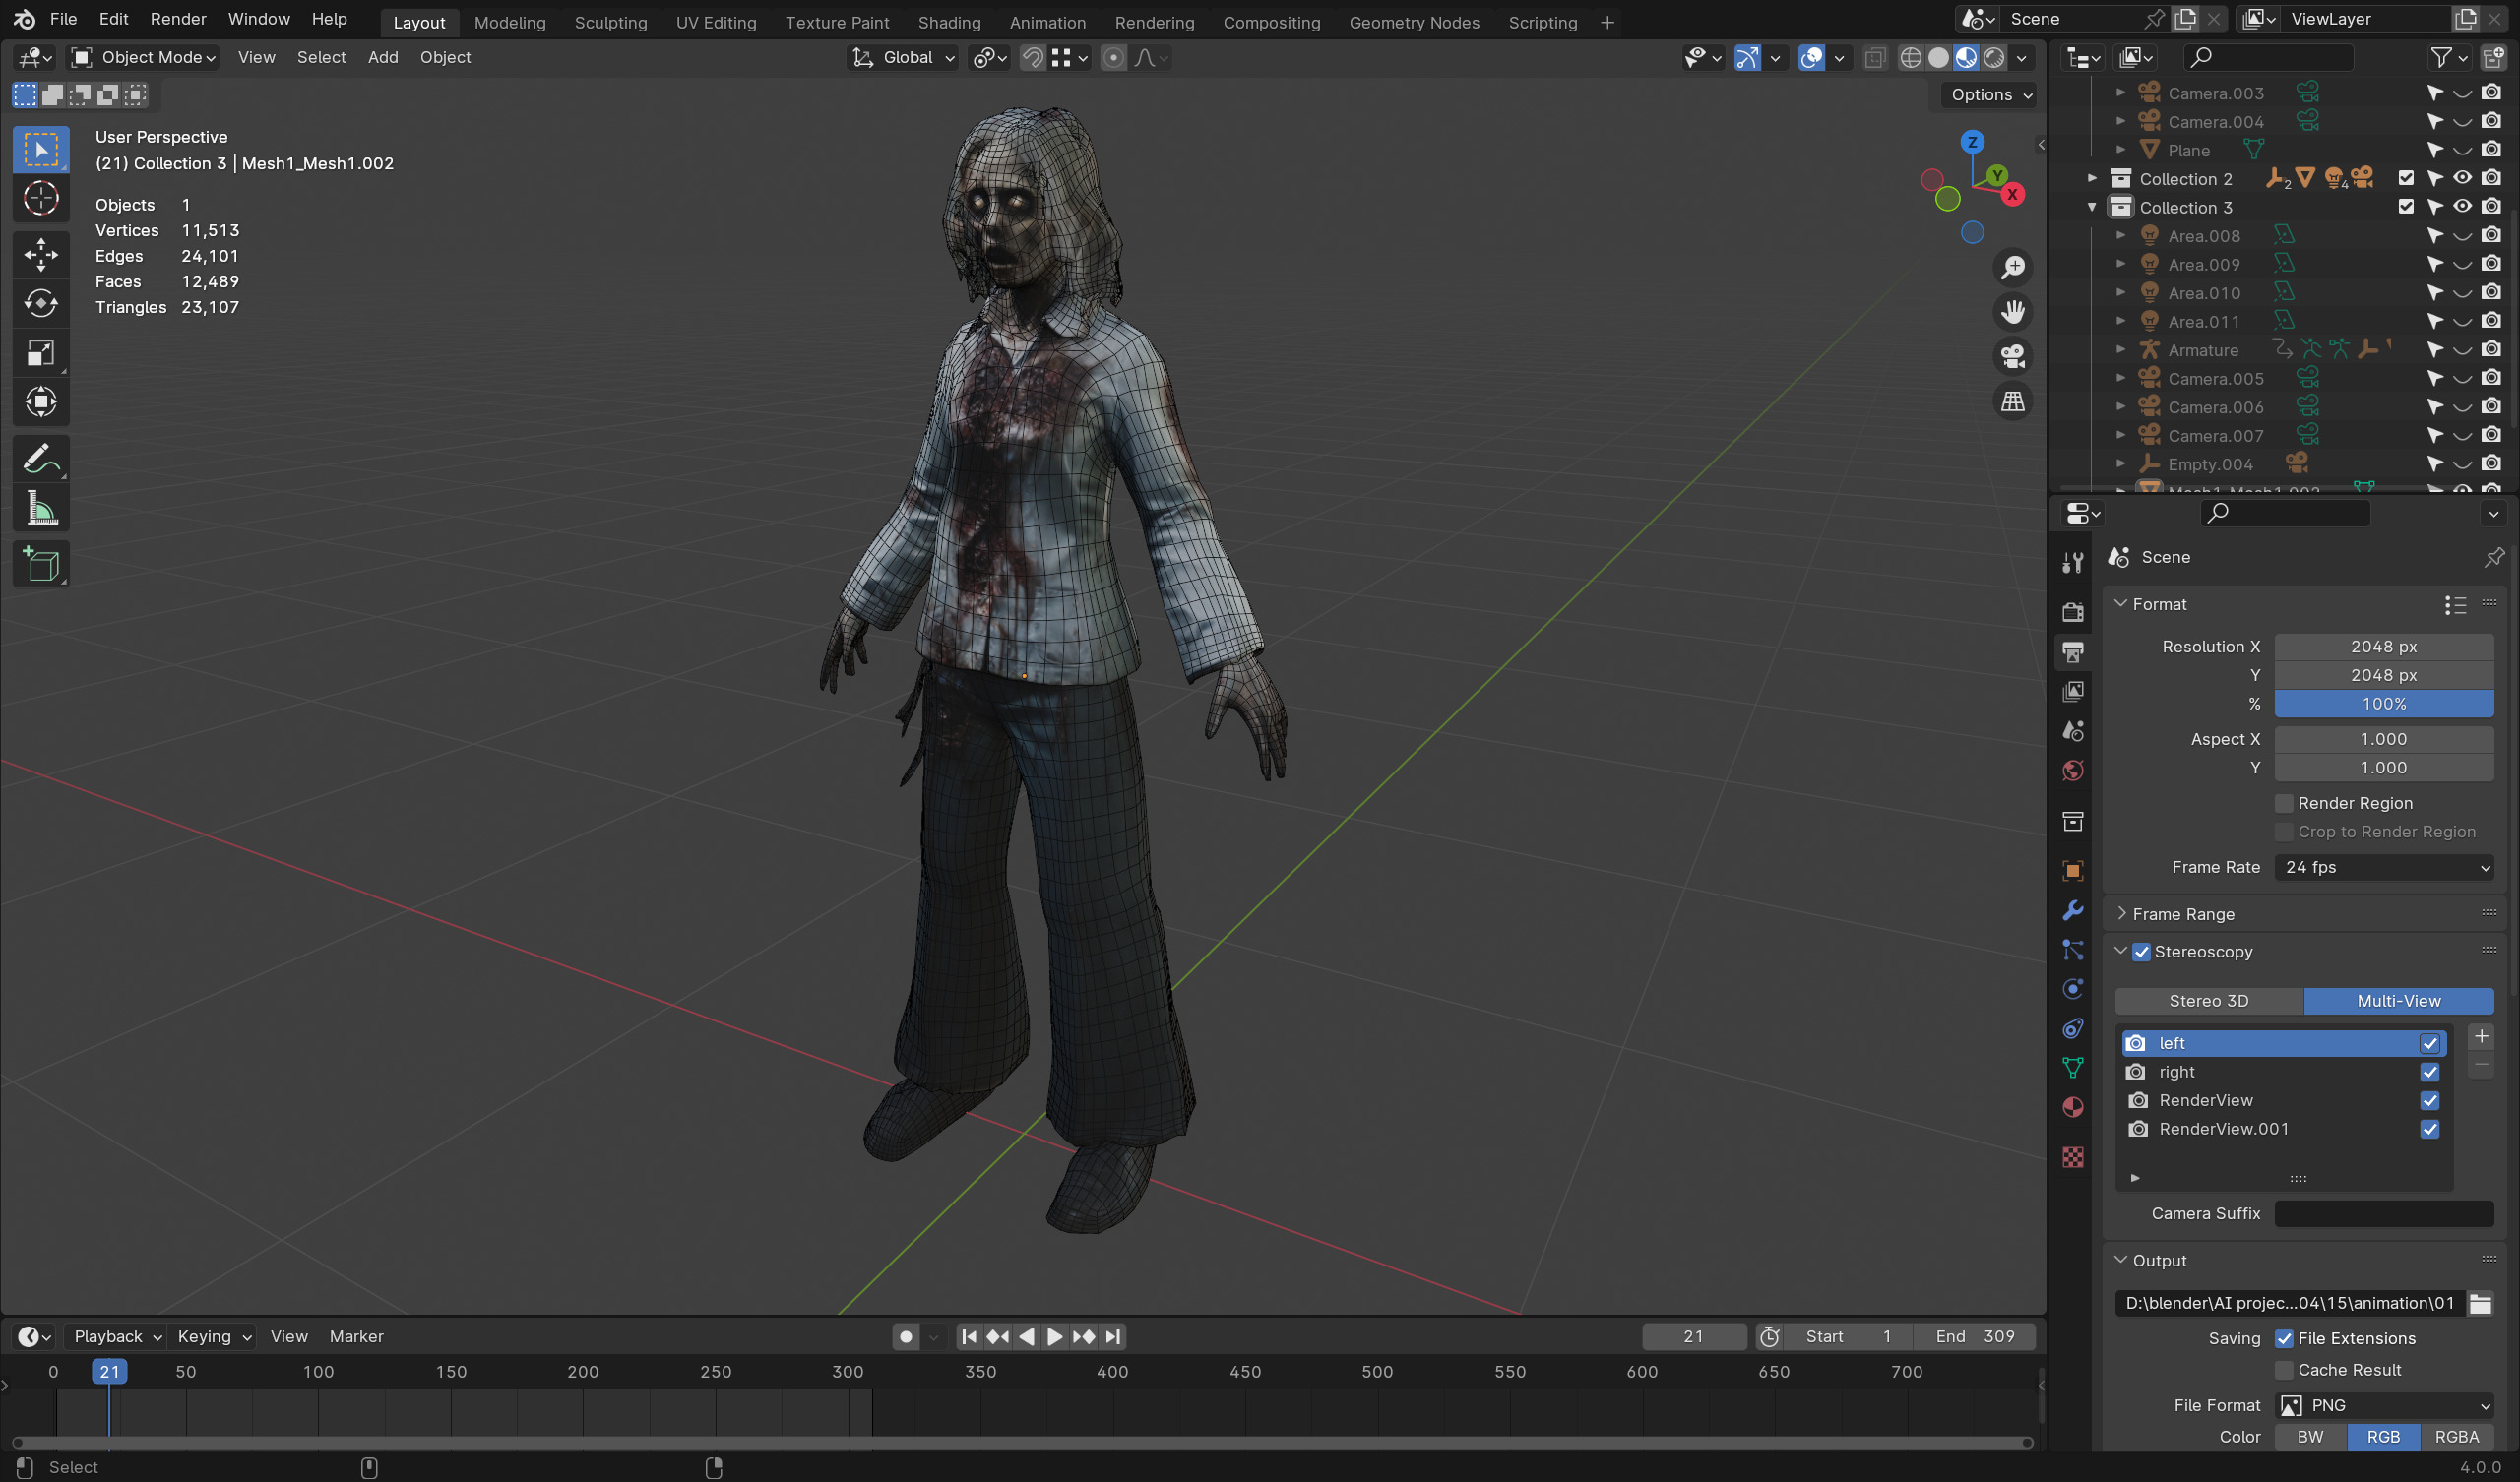This screenshot has width=2520, height=1482.
Task: Set color mode to BW
Action: [x=2310, y=1437]
